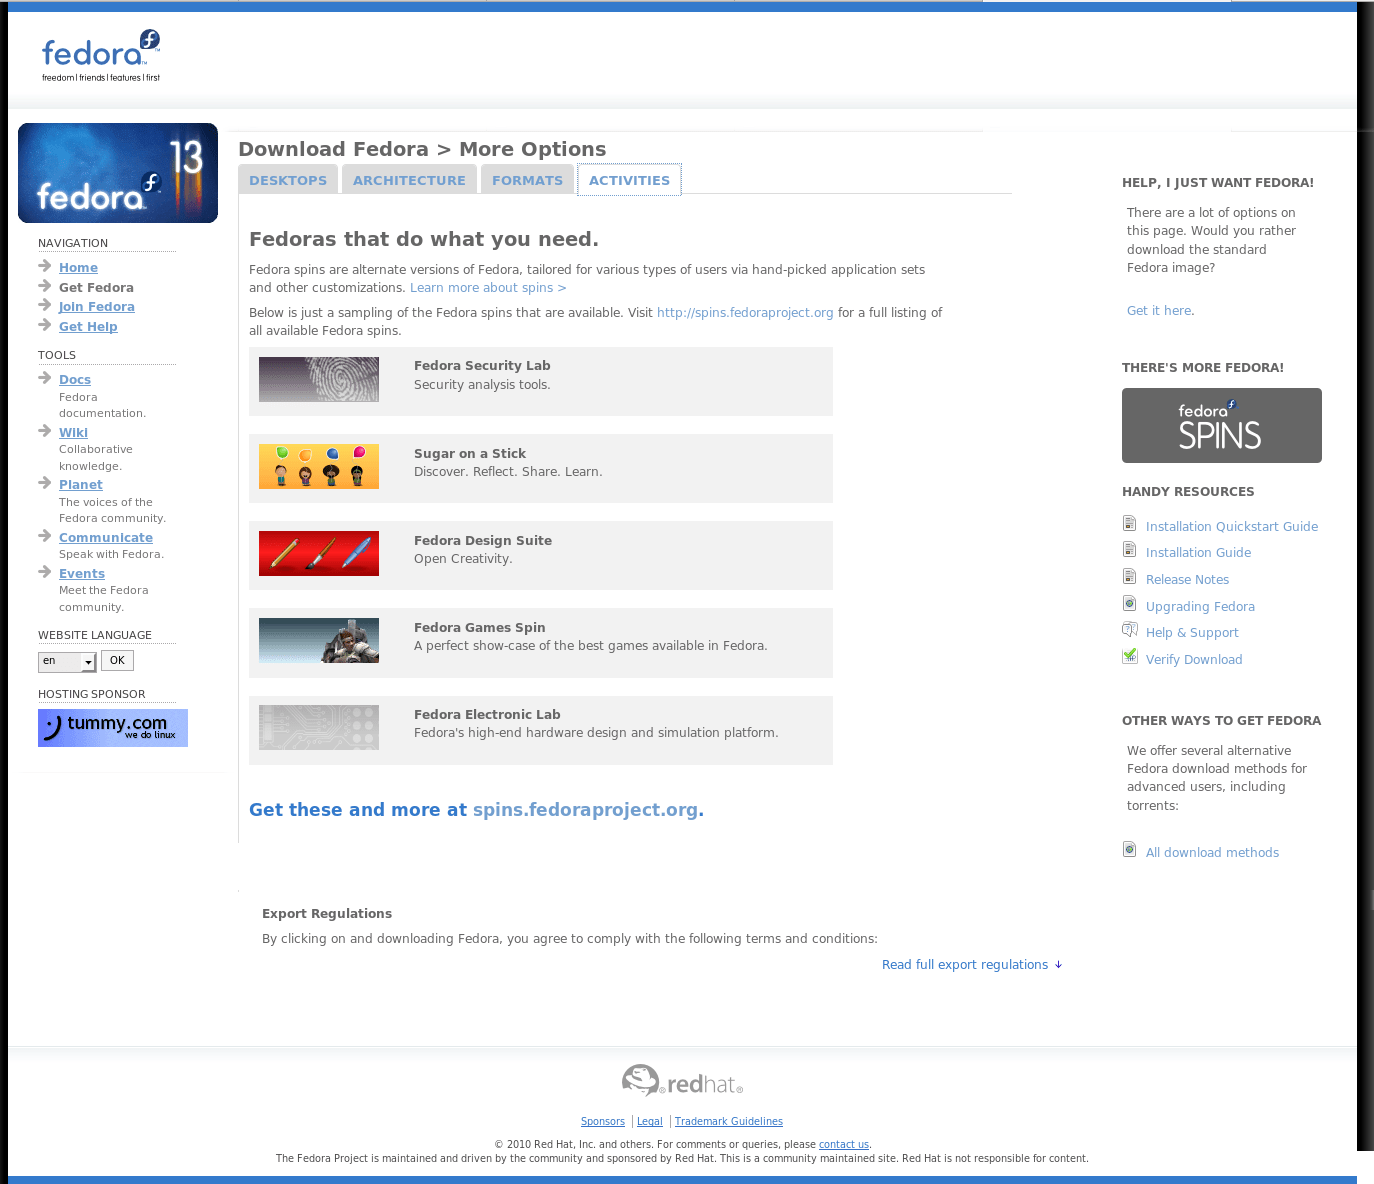Click the Verify Download checkmark icon
This screenshot has width=1374, height=1184.
pyautogui.click(x=1130, y=656)
